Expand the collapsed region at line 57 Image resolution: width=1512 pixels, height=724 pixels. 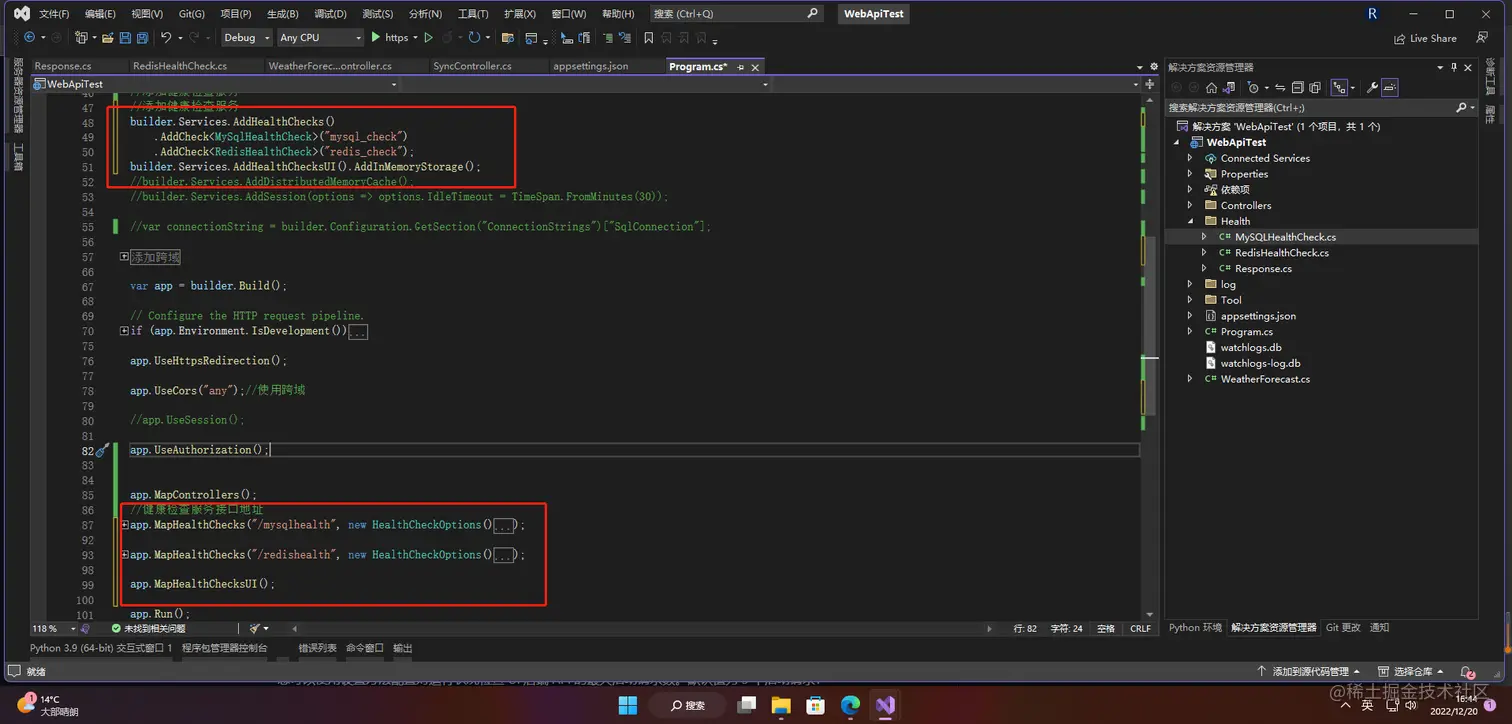pos(124,257)
